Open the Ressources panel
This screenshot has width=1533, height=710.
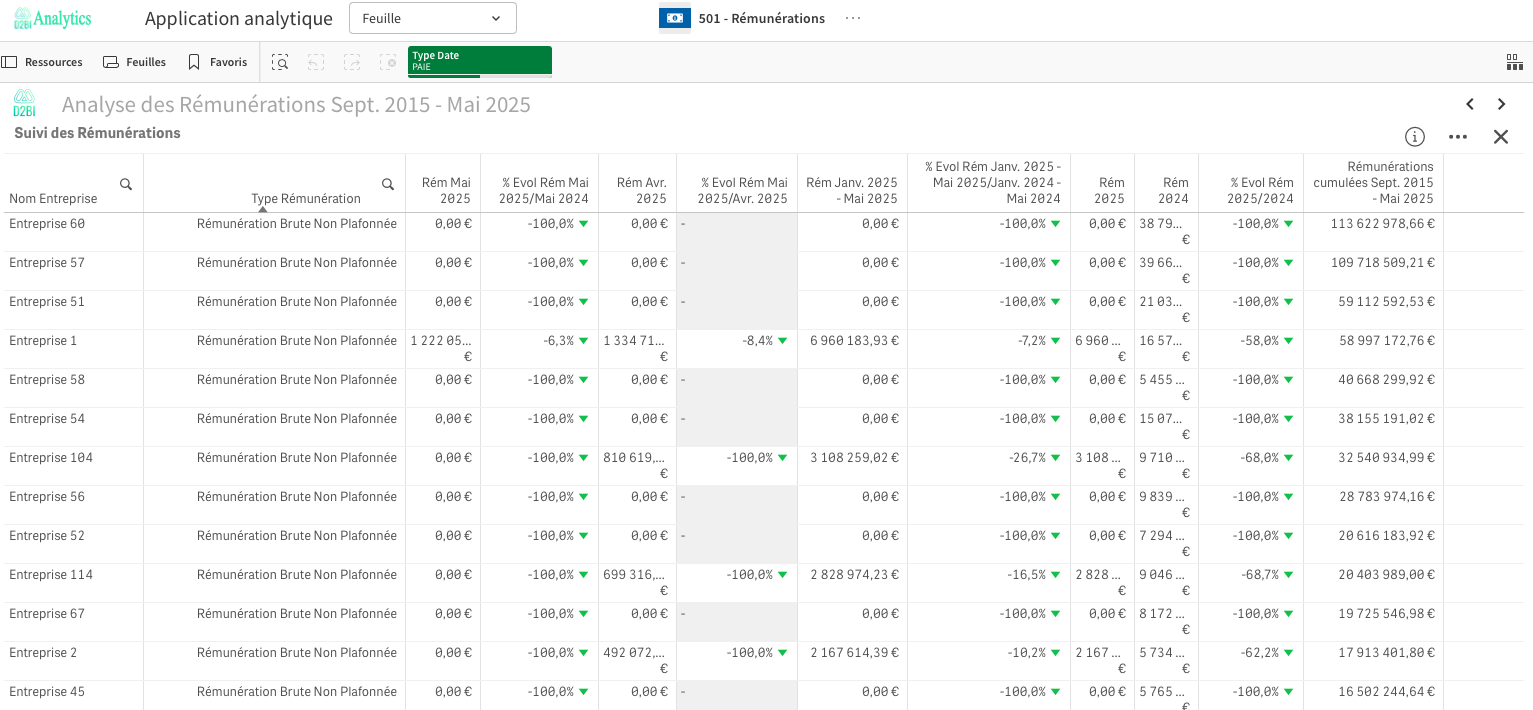pos(42,62)
